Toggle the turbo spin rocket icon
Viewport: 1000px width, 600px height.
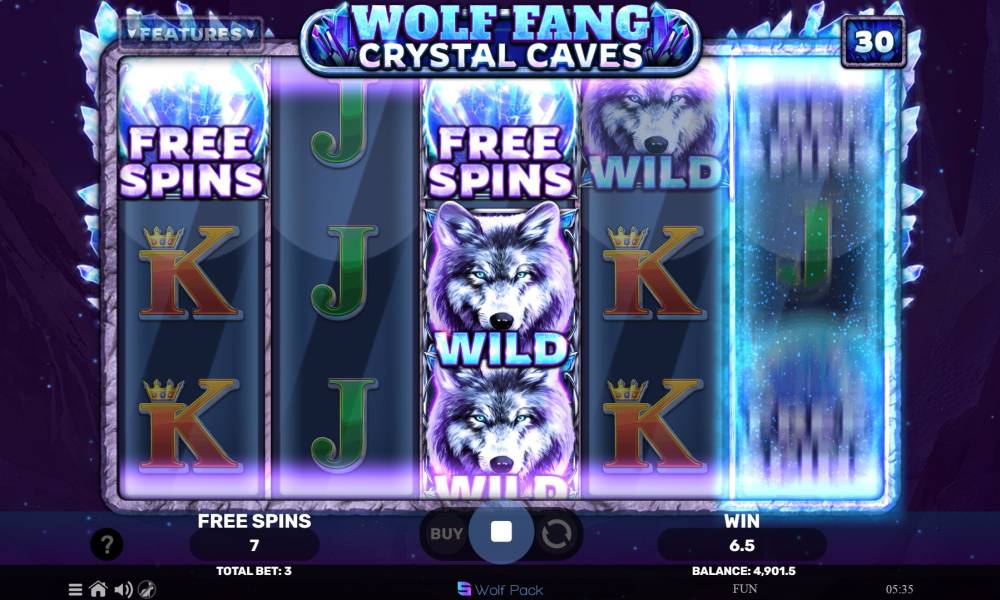147,590
